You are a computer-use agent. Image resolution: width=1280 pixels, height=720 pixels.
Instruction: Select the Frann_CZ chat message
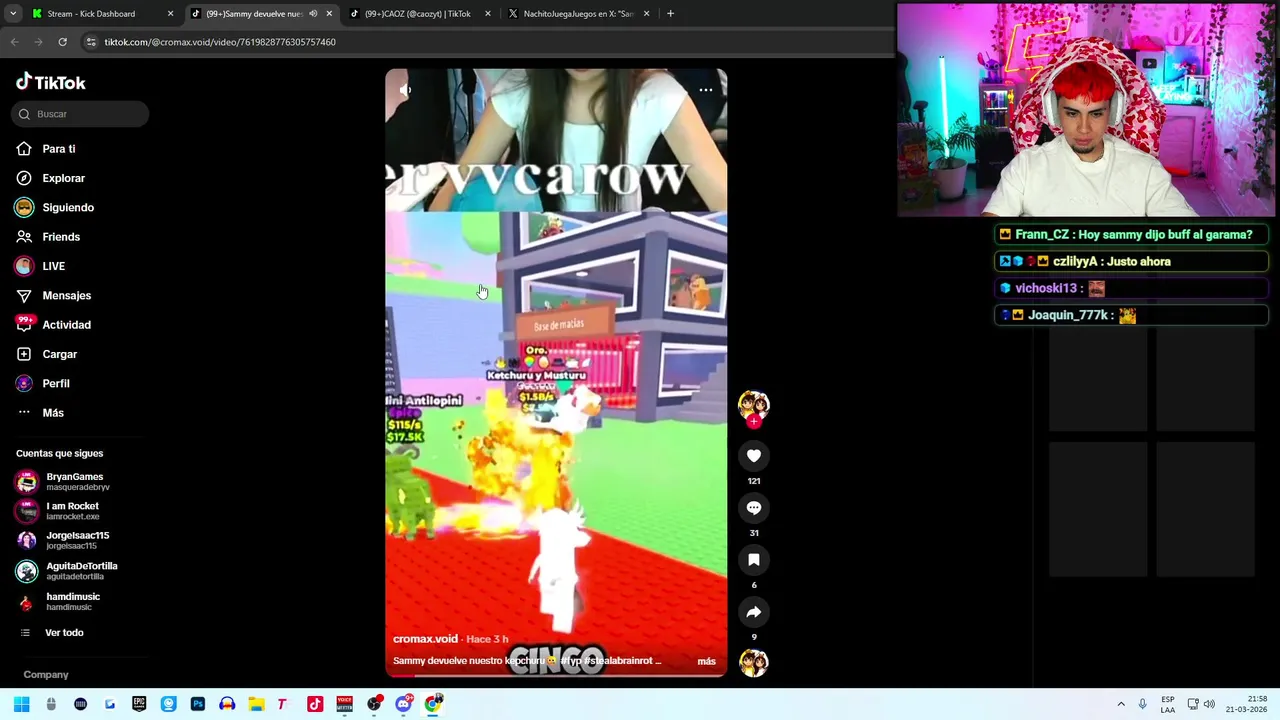point(1132,235)
